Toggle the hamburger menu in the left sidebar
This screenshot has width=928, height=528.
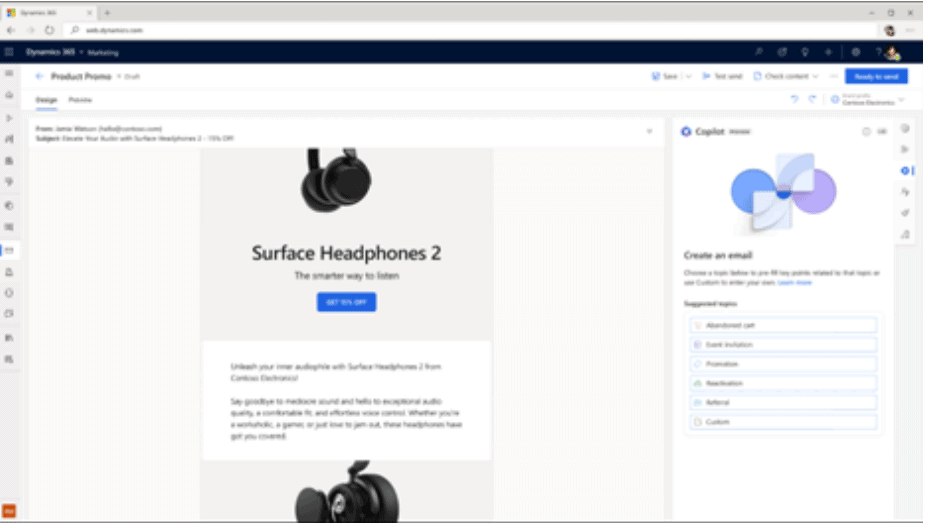click(x=9, y=74)
